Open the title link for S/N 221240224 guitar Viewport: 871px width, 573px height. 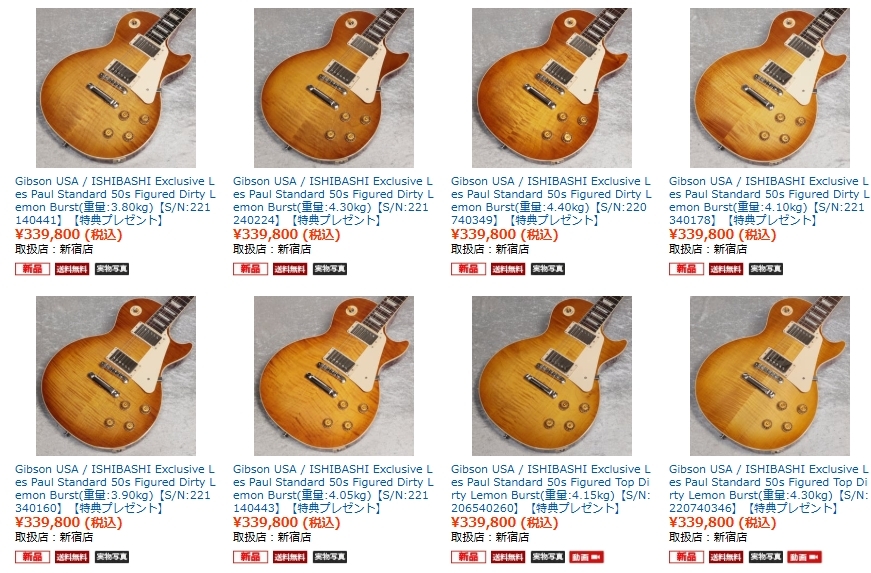(333, 200)
